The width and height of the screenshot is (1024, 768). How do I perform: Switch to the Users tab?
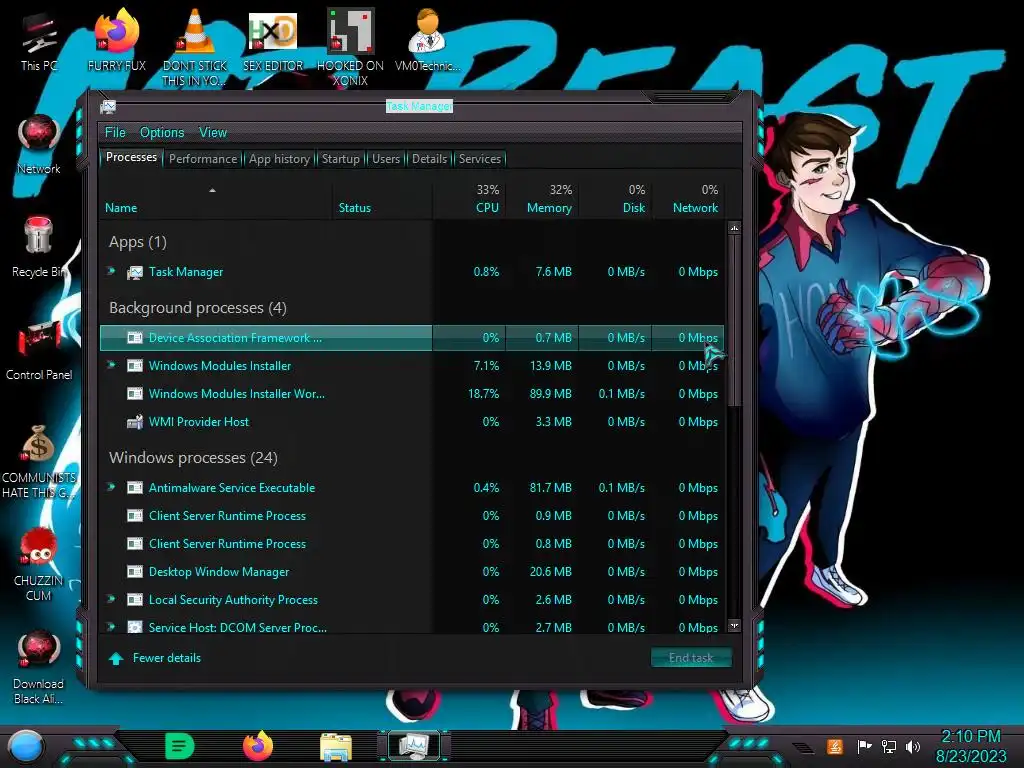coord(386,159)
